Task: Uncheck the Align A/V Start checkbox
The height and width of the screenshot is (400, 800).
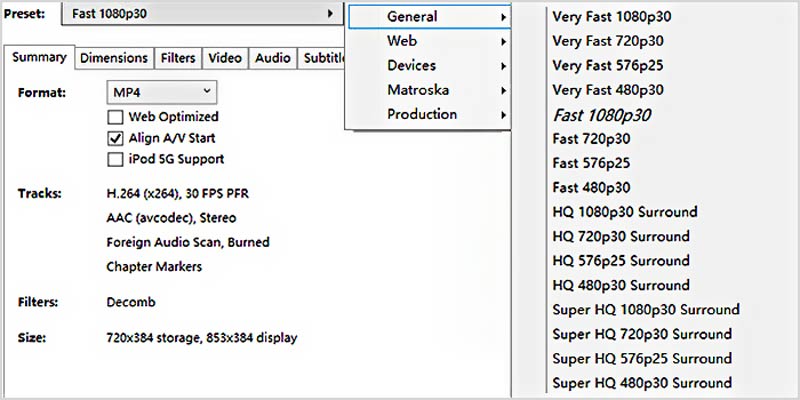Action: tap(115, 138)
